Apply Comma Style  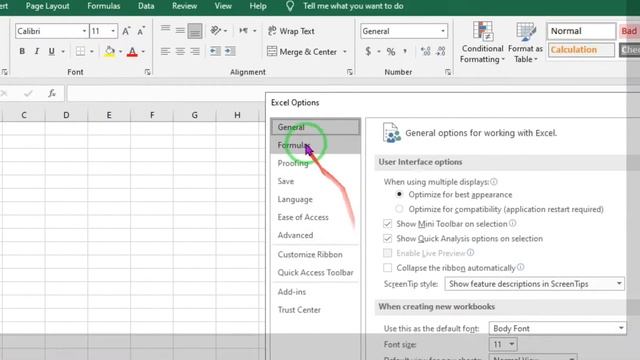[x=405, y=51]
